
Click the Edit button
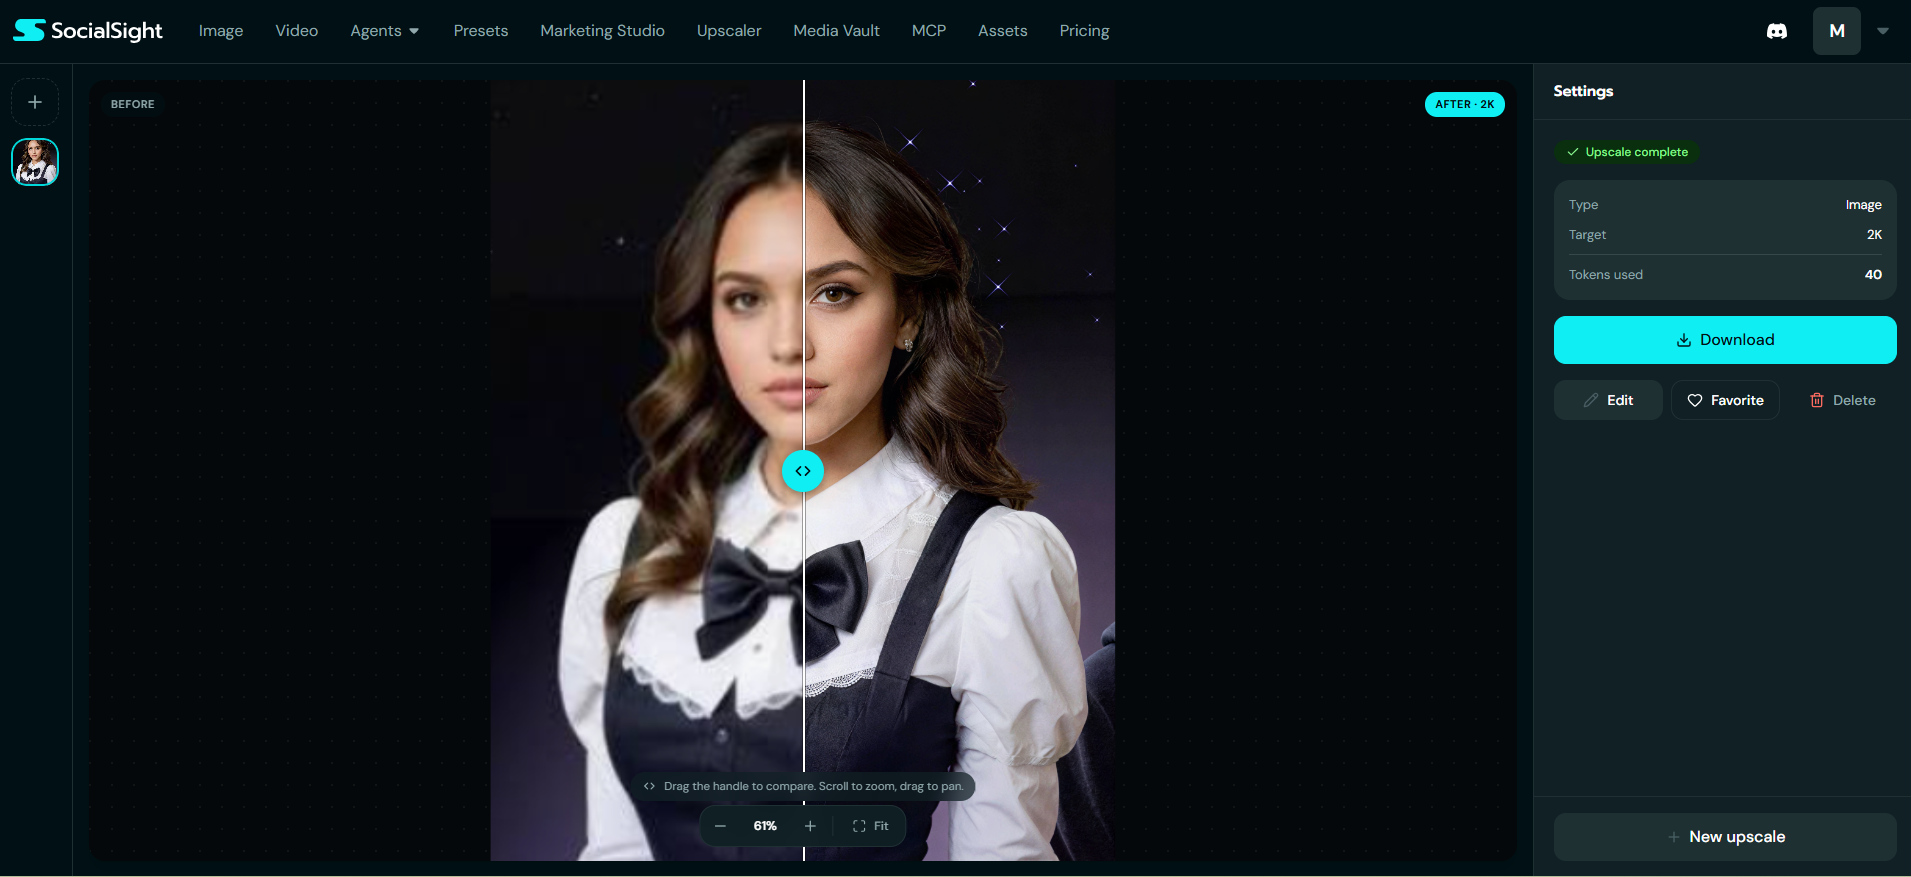pos(1608,400)
